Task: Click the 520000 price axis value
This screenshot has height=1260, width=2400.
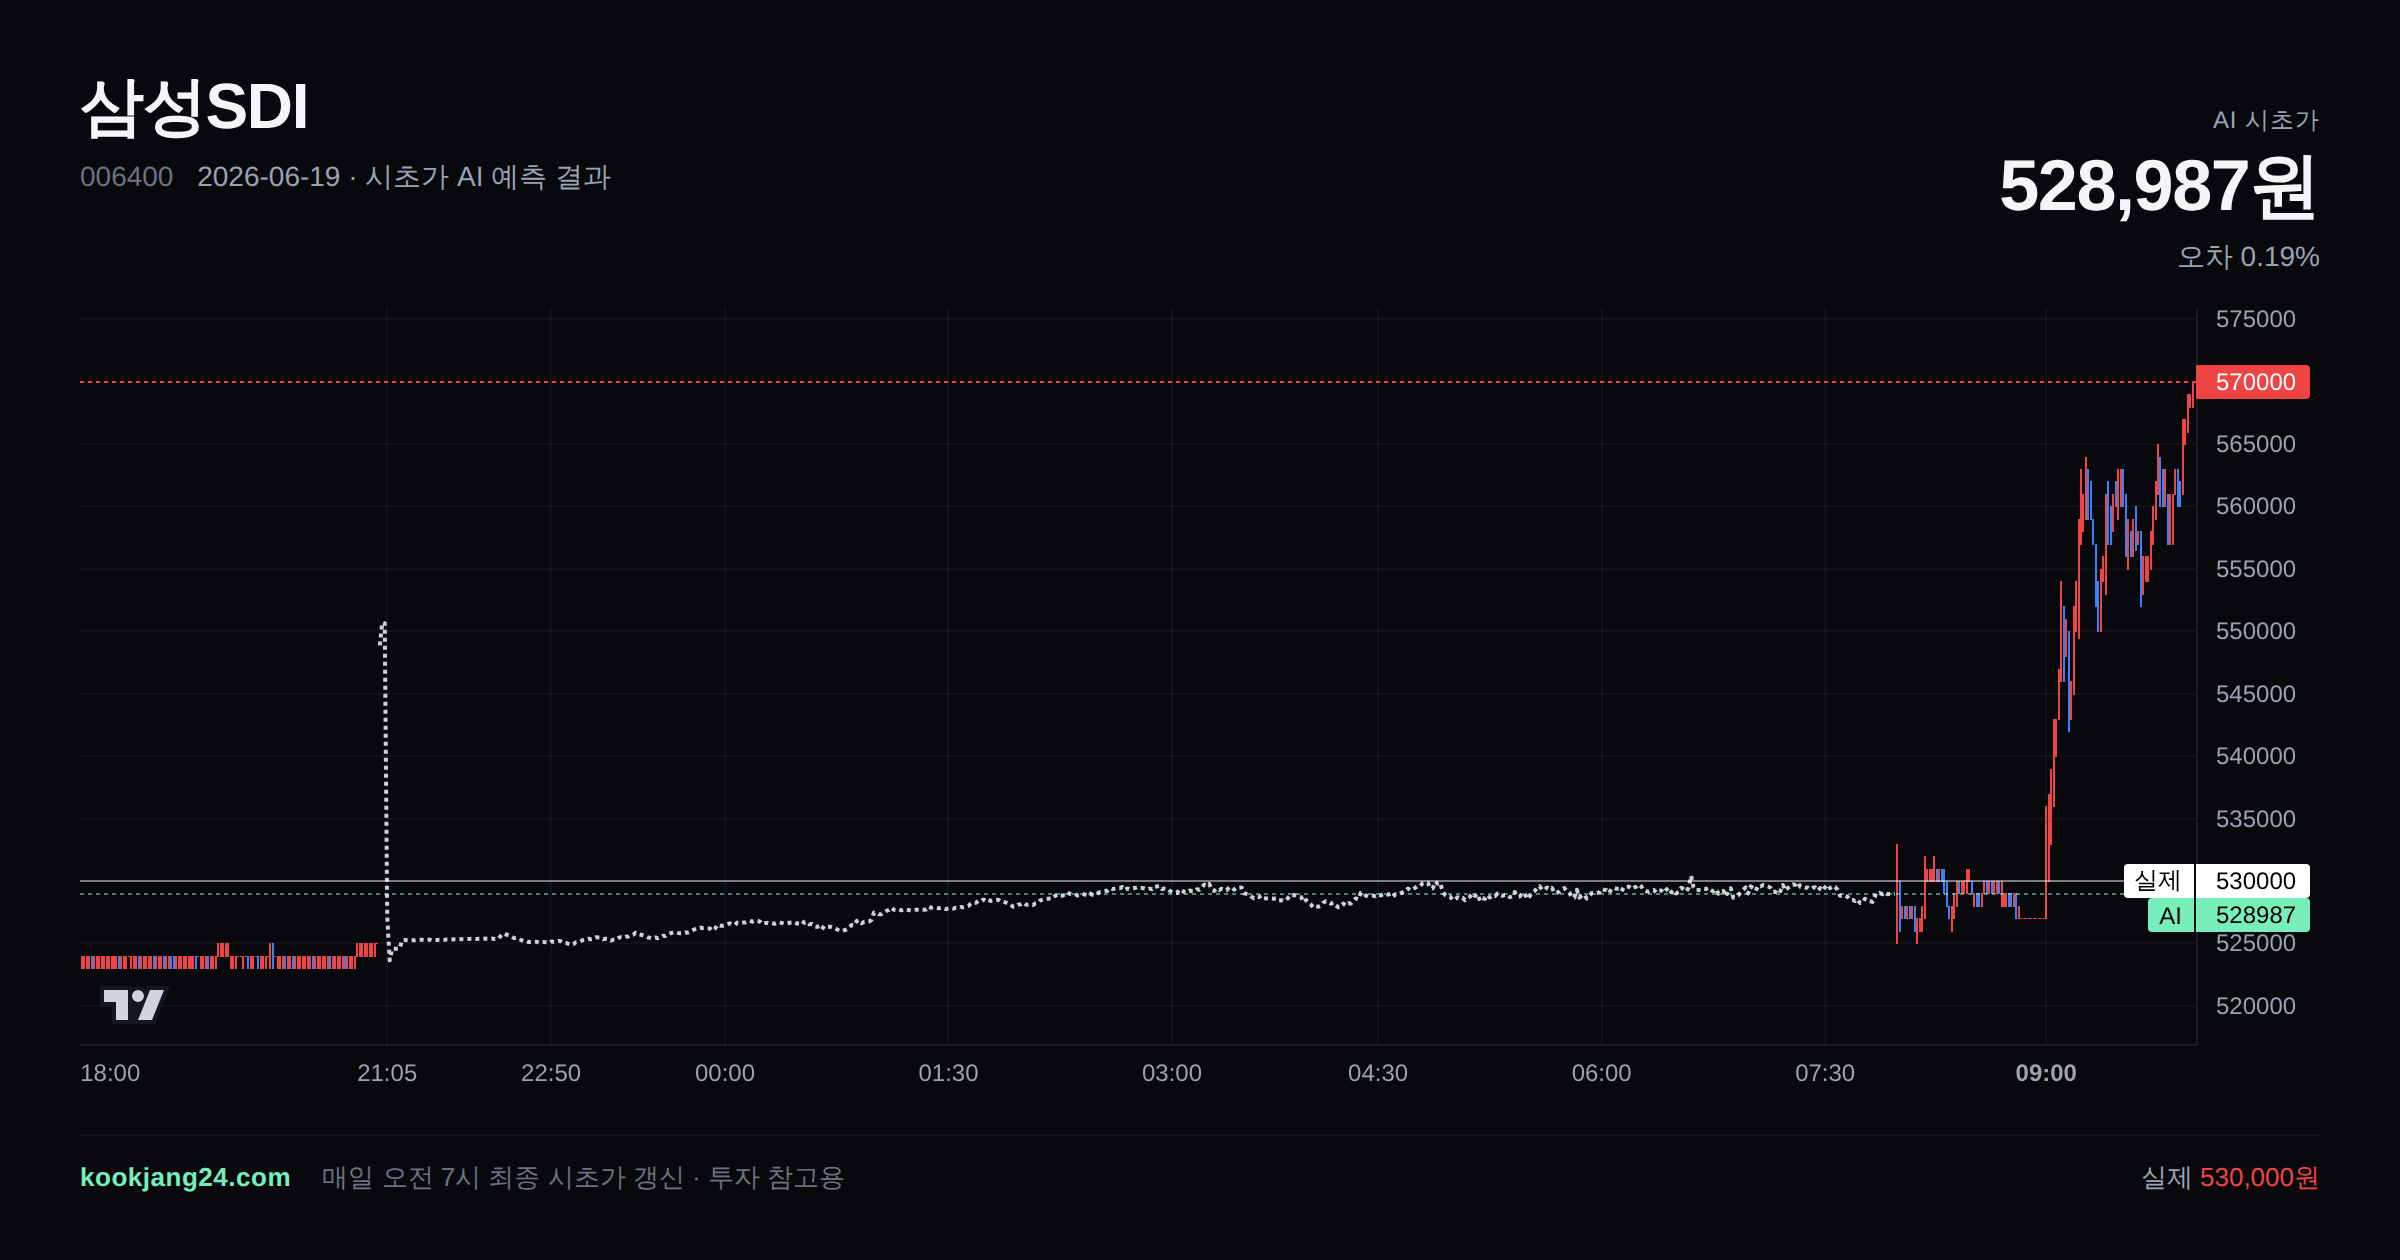Action: click(2255, 1006)
